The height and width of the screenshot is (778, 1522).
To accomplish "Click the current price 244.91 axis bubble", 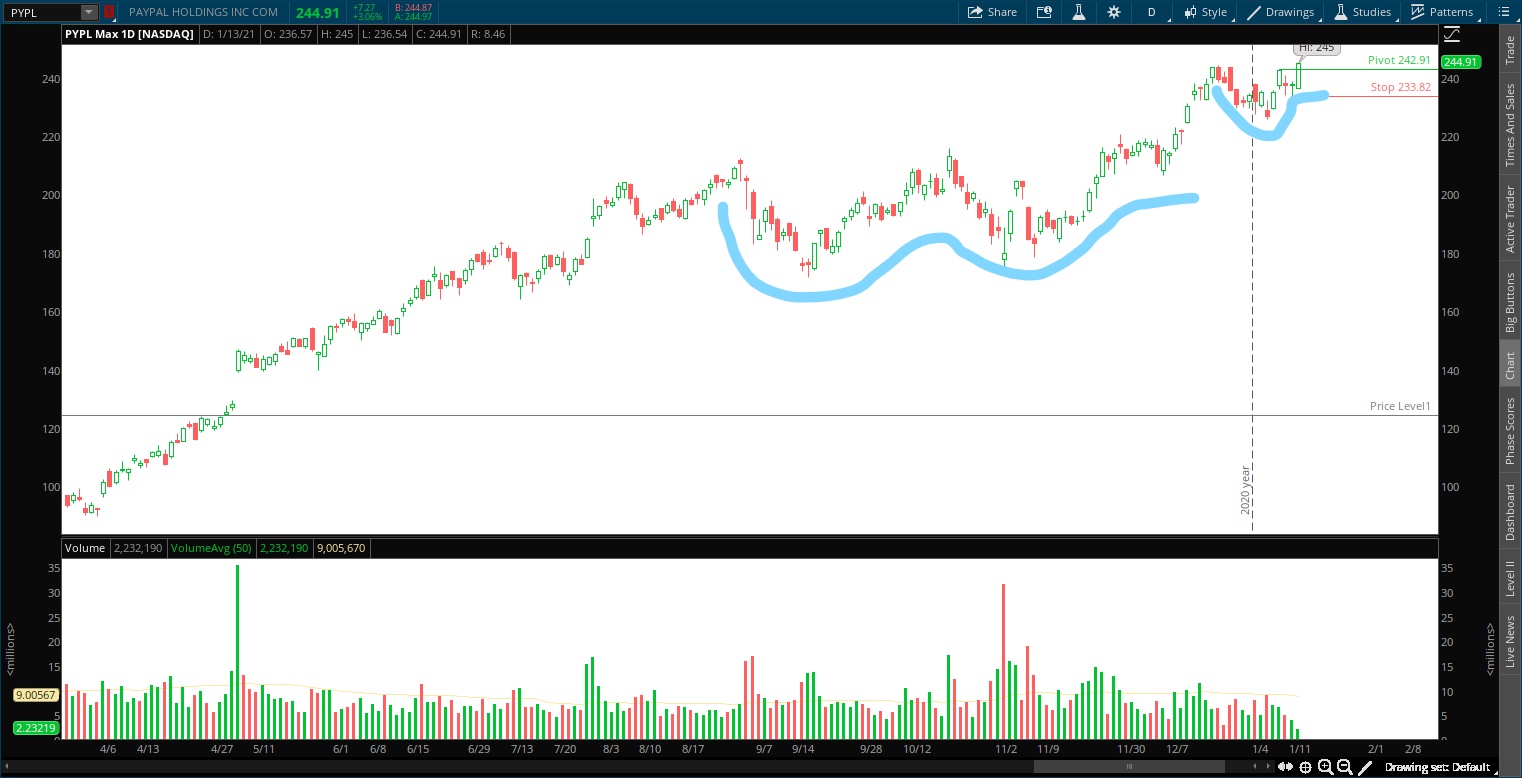I will click(x=1460, y=62).
